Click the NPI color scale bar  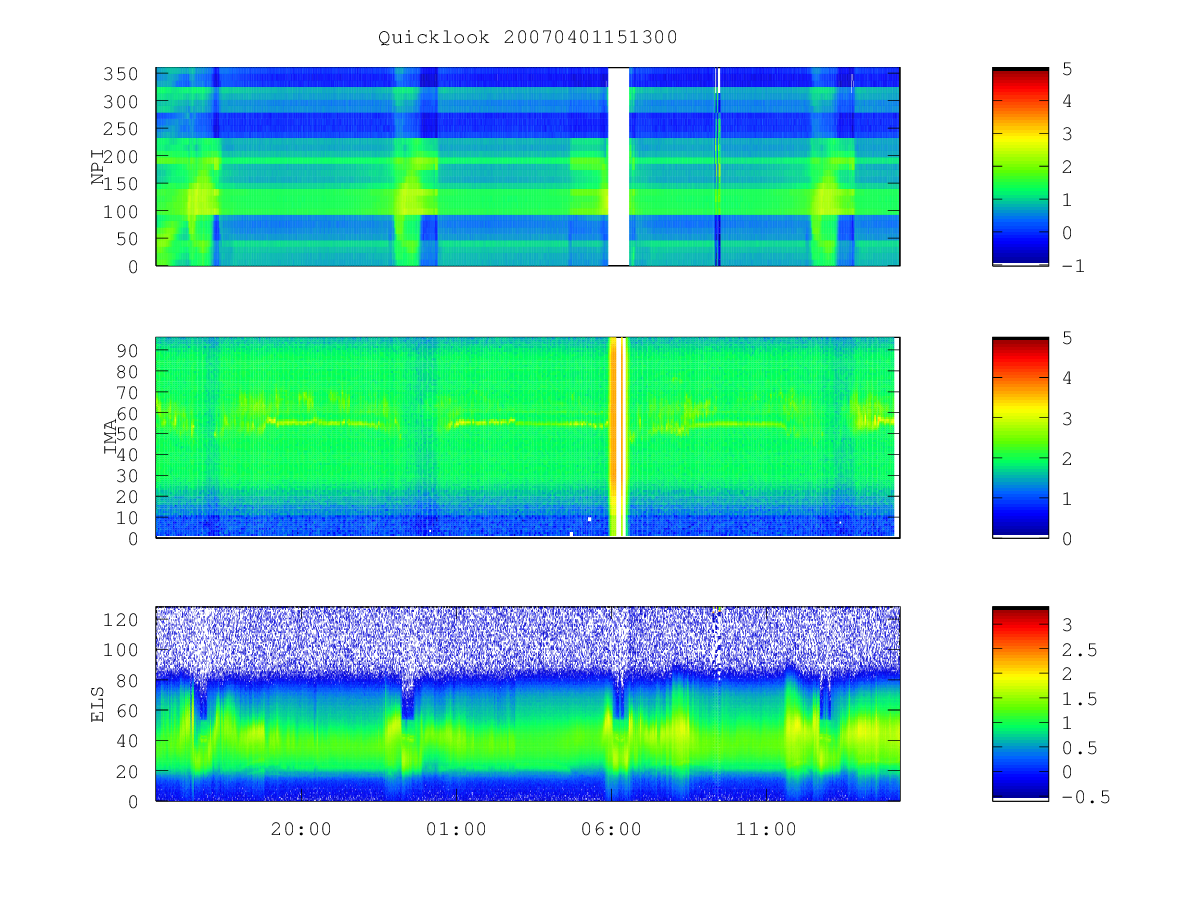[1020, 167]
